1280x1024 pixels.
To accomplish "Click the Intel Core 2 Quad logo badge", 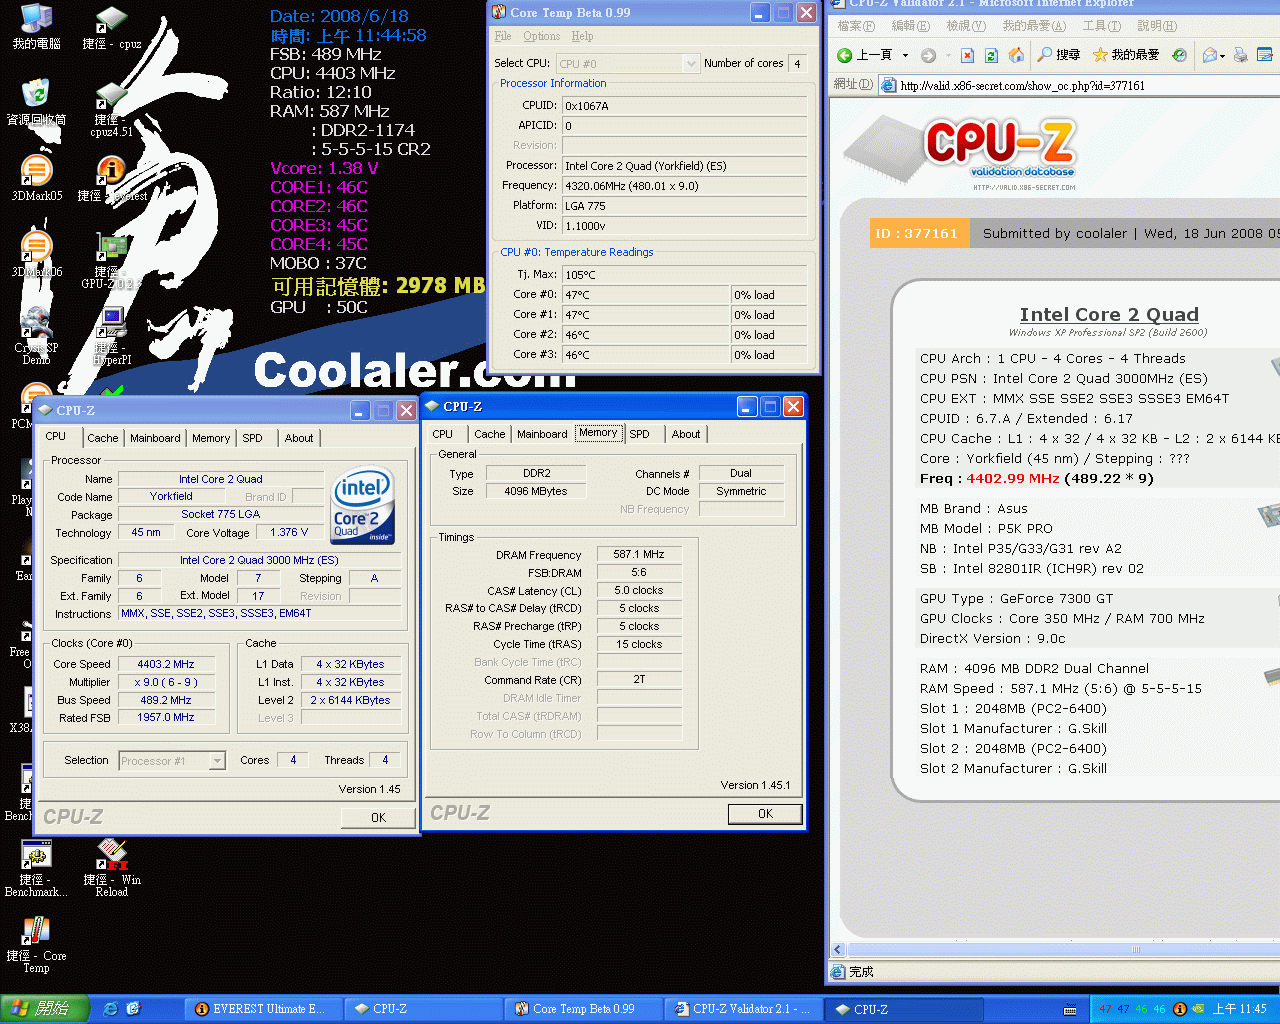I will [362, 505].
